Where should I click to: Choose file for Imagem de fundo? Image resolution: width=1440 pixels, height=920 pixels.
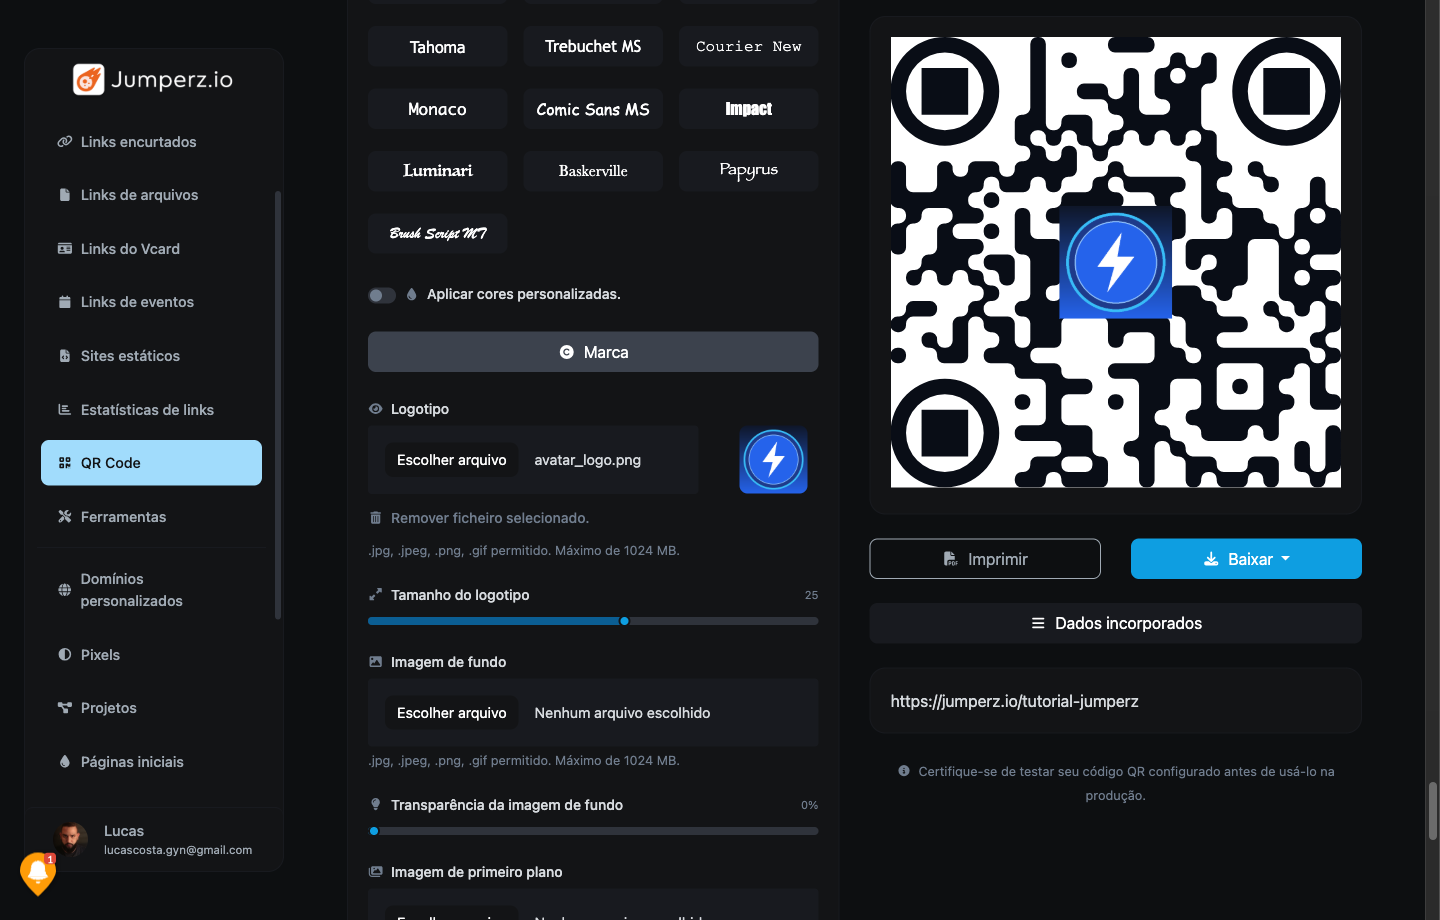(452, 713)
